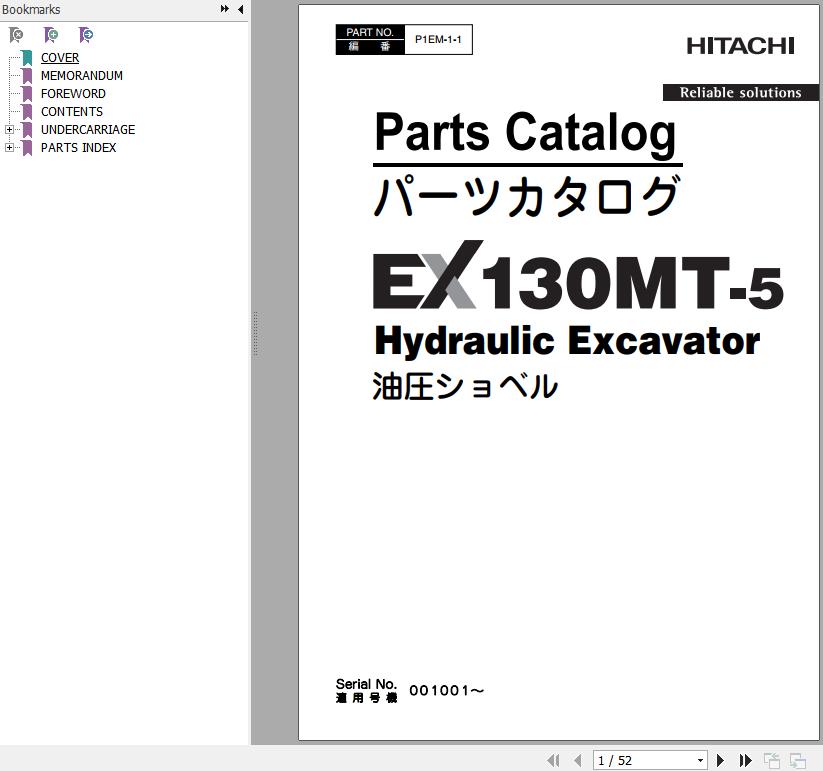Click the delete bookmark icon
Screen dimensions: 823x771
click(16, 35)
